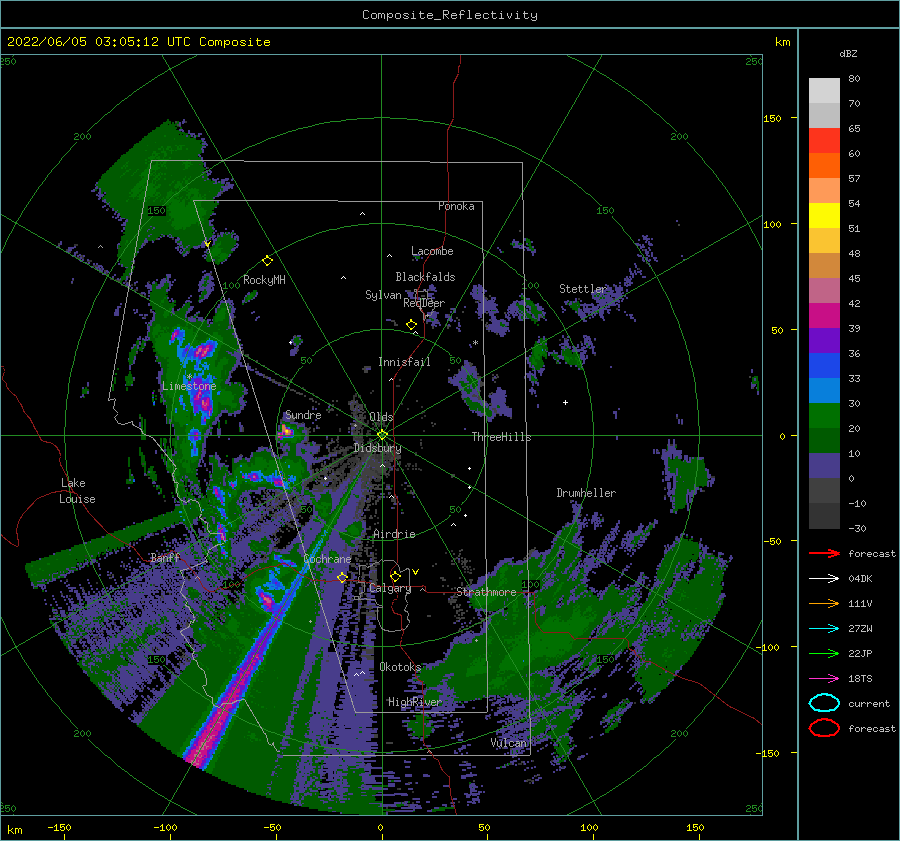Click the Okotoks label

pos(400,667)
